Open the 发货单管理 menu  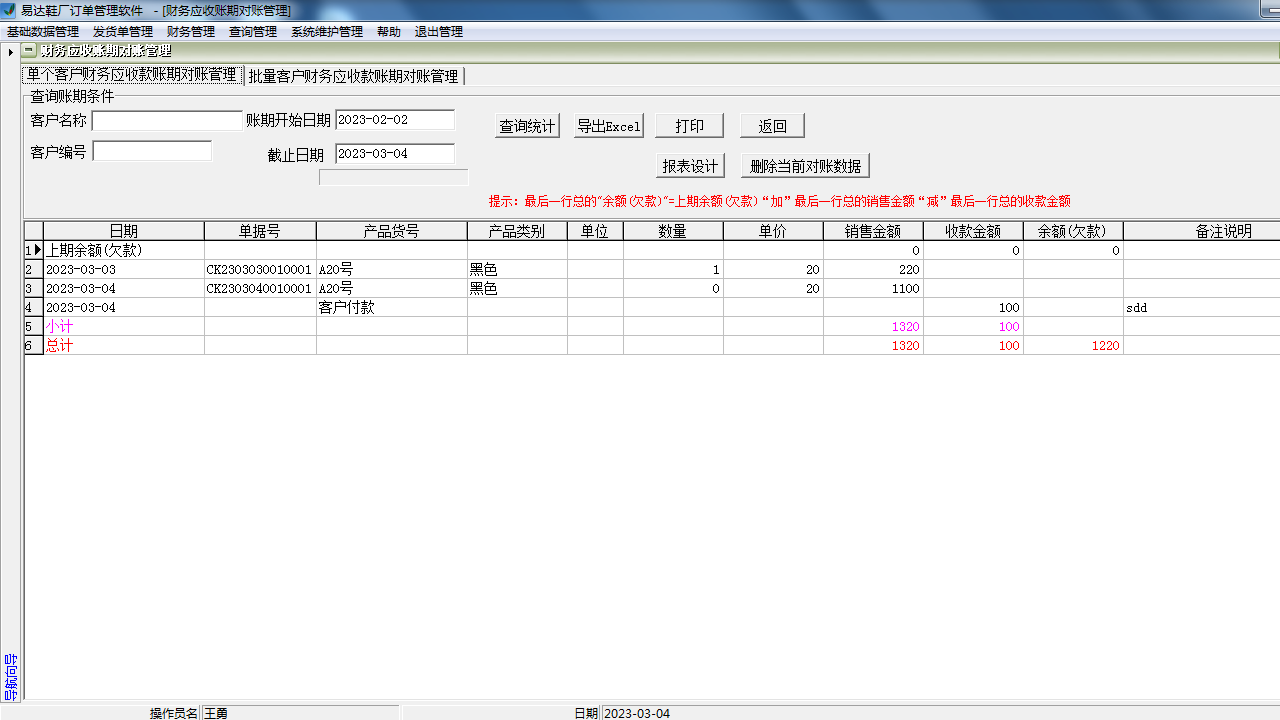pyautogui.click(x=125, y=31)
